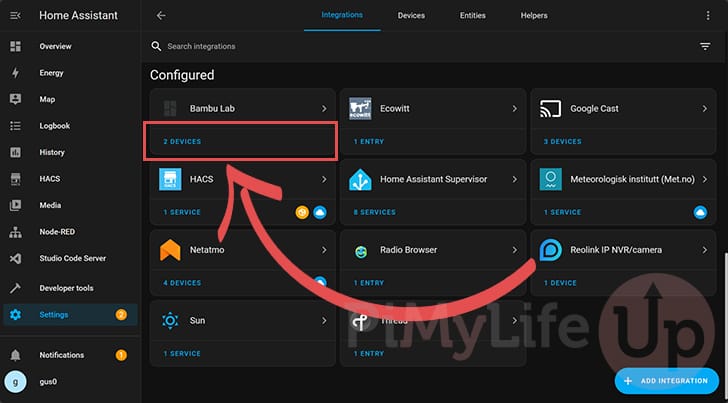The width and height of the screenshot is (728, 403).
Task: Expand Ecowitt with its chevron
Action: coord(514,109)
